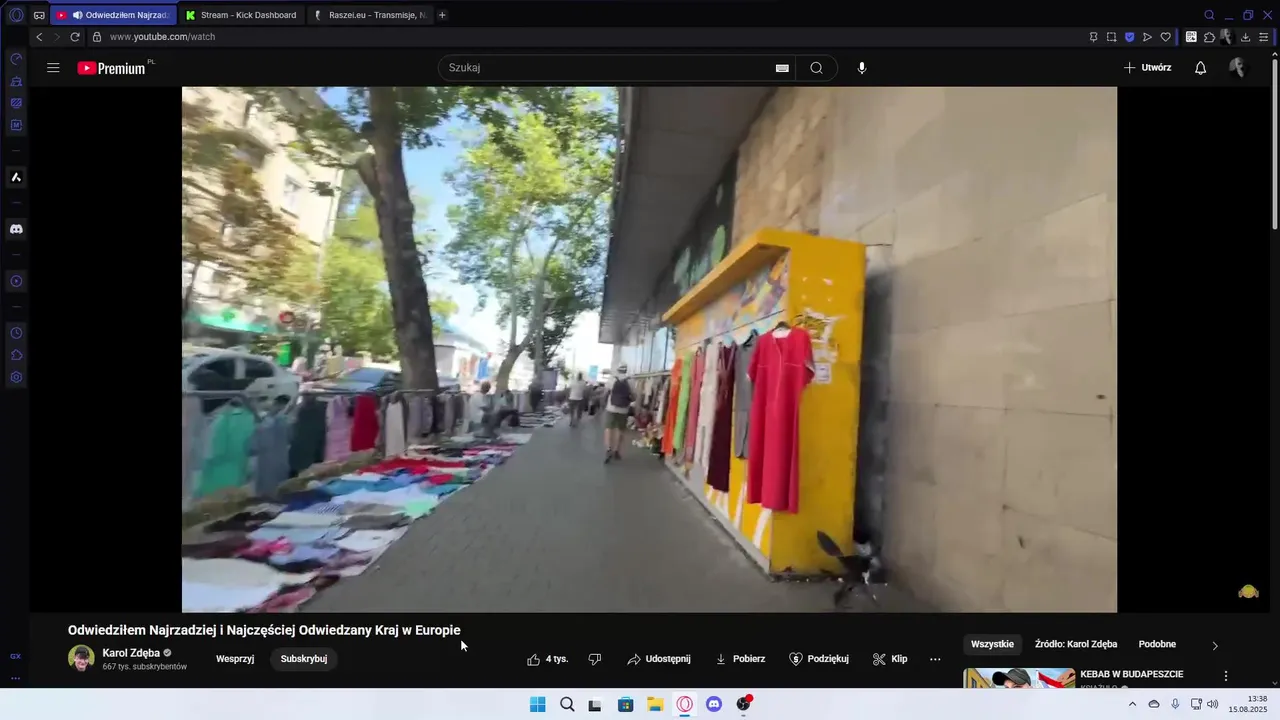Open the Player sidebar icon

16,281
